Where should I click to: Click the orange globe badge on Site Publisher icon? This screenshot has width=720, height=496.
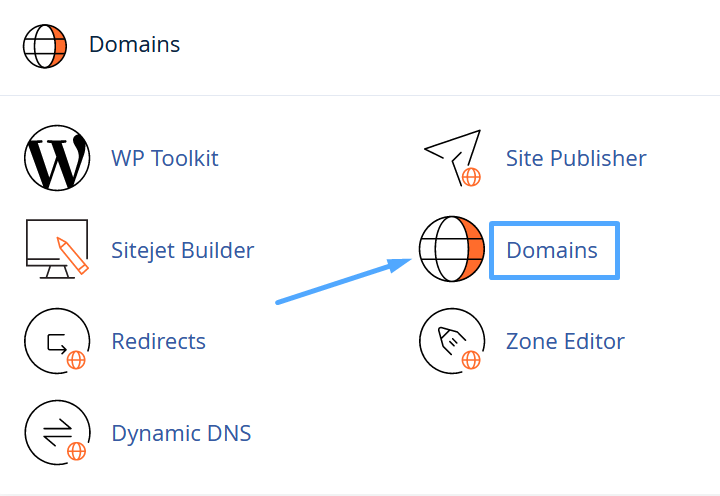point(471,177)
